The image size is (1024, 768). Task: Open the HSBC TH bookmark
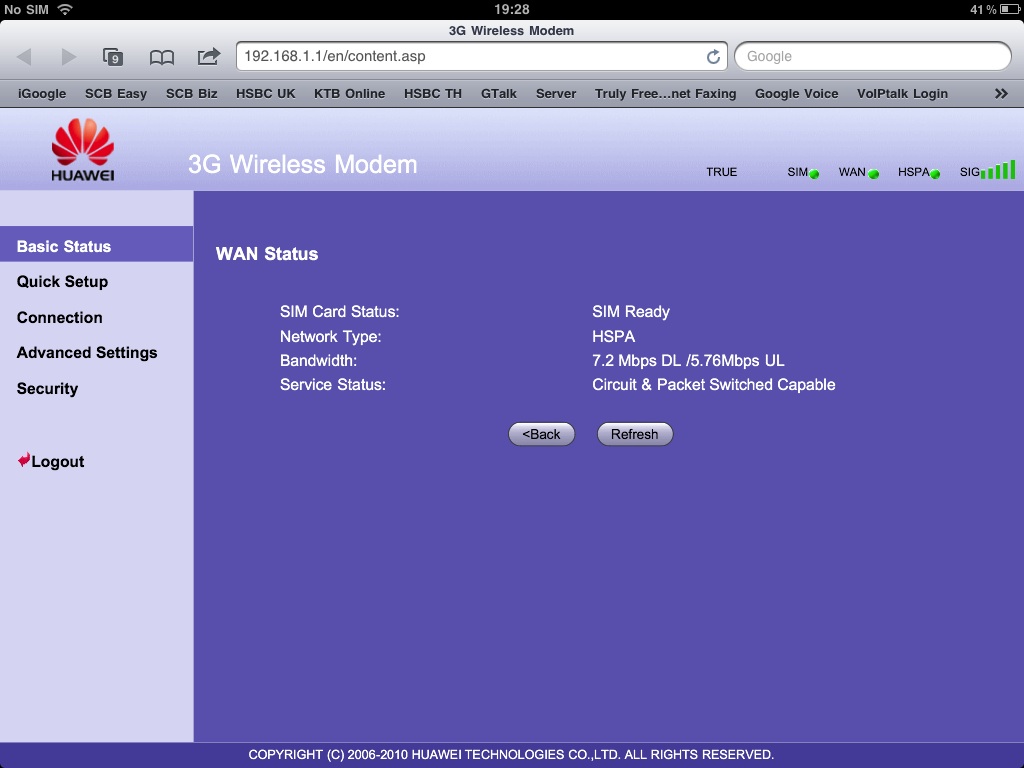pyautogui.click(x=433, y=93)
